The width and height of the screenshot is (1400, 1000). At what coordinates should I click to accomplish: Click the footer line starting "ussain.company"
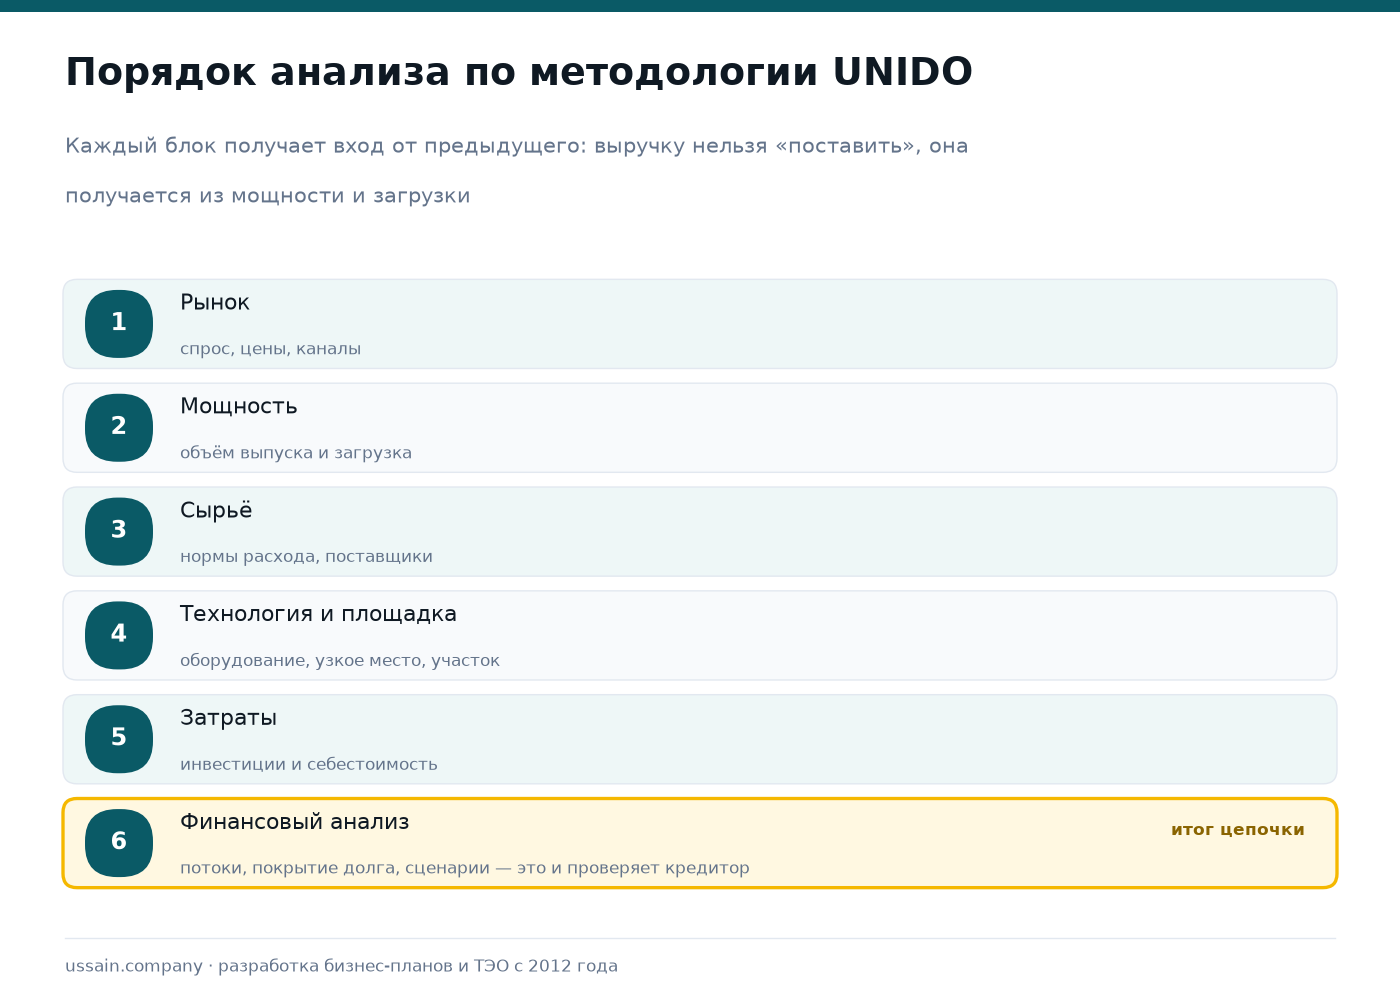tap(342, 966)
